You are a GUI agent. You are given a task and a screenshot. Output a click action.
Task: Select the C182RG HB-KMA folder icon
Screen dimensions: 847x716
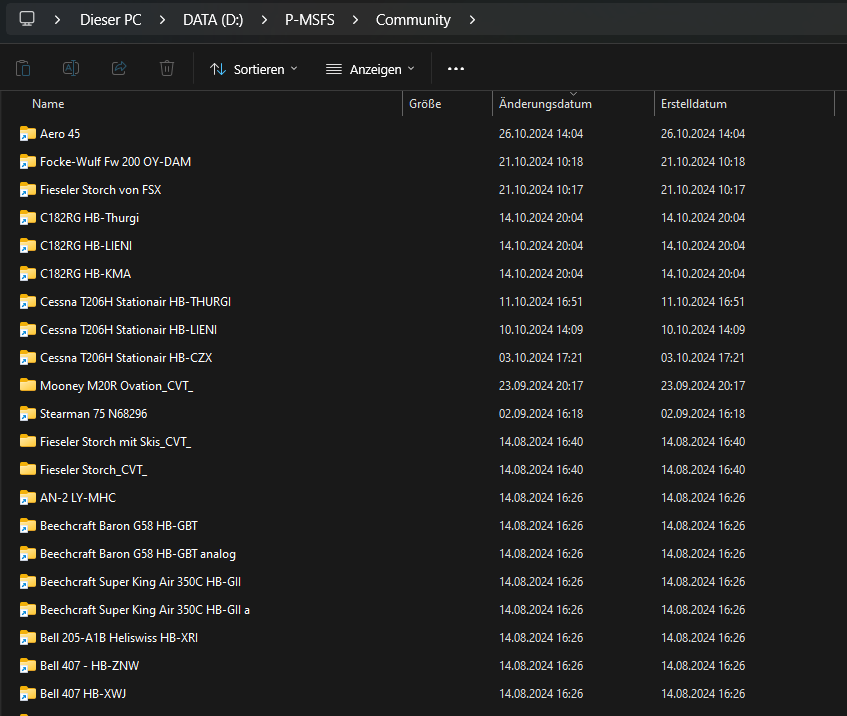(x=28, y=274)
